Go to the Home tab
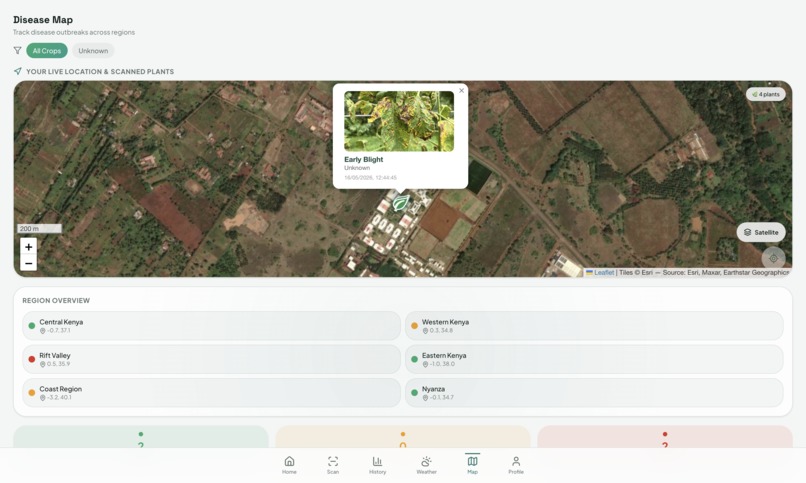 (289, 465)
